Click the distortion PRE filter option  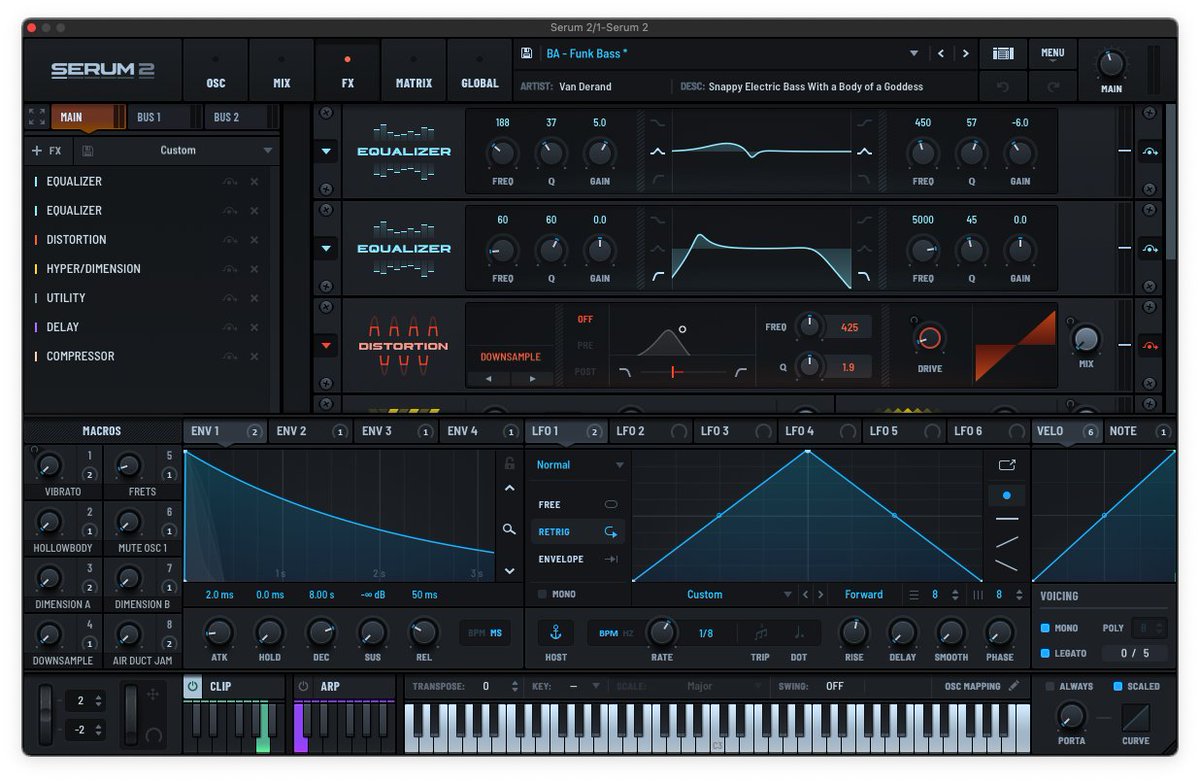[x=585, y=345]
